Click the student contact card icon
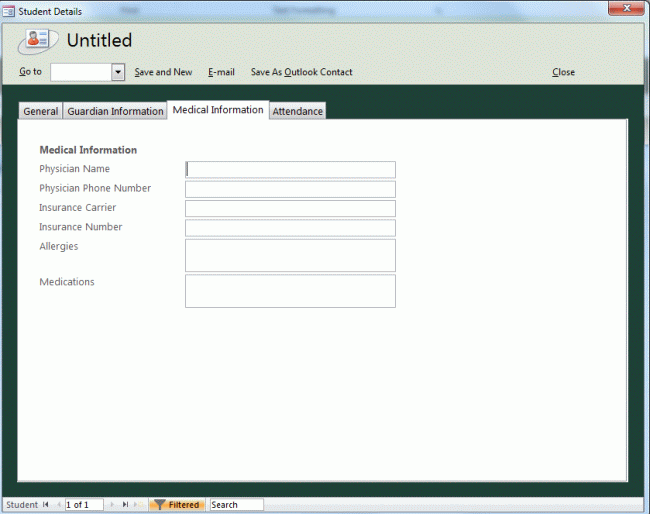The image size is (650, 514). [x=38, y=41]
